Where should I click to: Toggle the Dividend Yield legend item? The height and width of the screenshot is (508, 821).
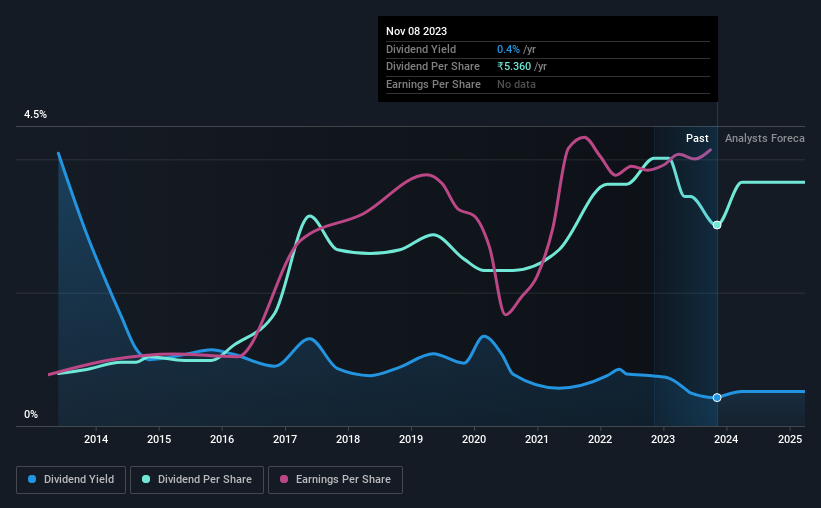(x=70, y=480)
